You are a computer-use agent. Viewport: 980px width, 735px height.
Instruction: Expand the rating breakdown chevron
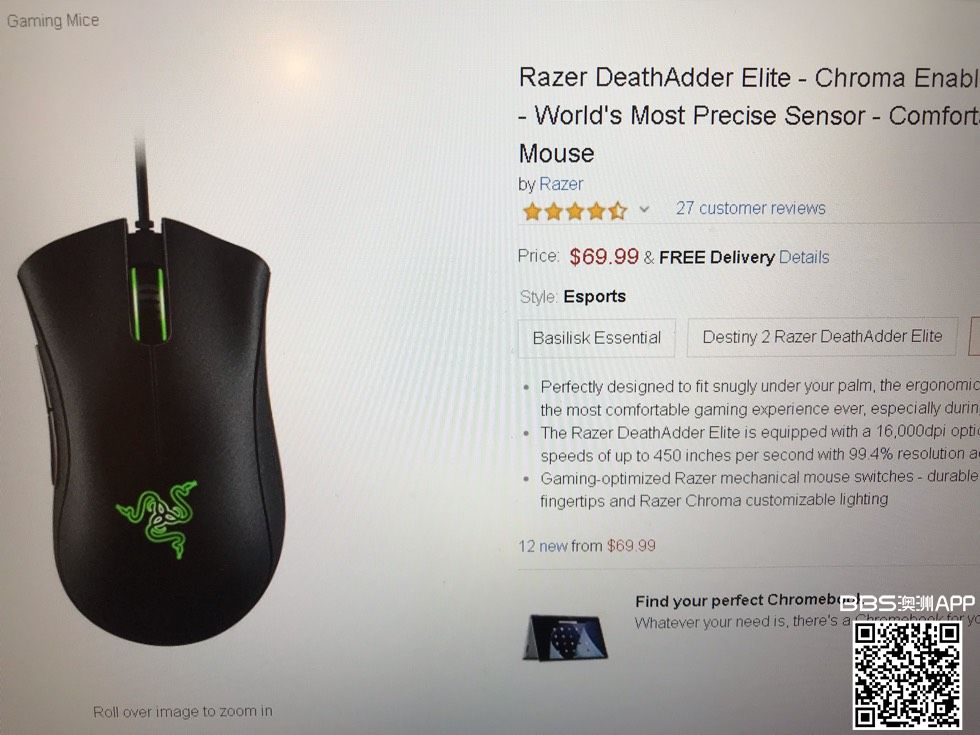click(644, 209)
